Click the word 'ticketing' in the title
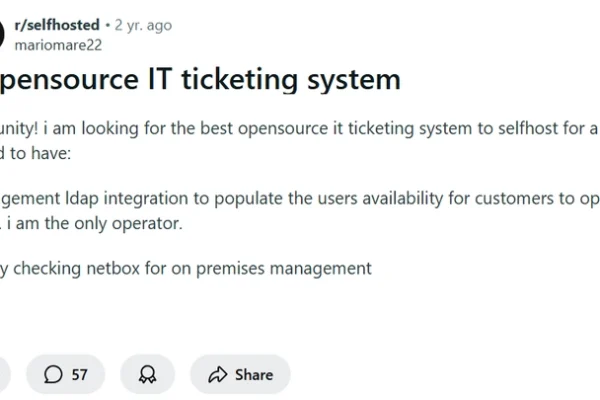Screen dimensions: 600x400 (240, 80)
